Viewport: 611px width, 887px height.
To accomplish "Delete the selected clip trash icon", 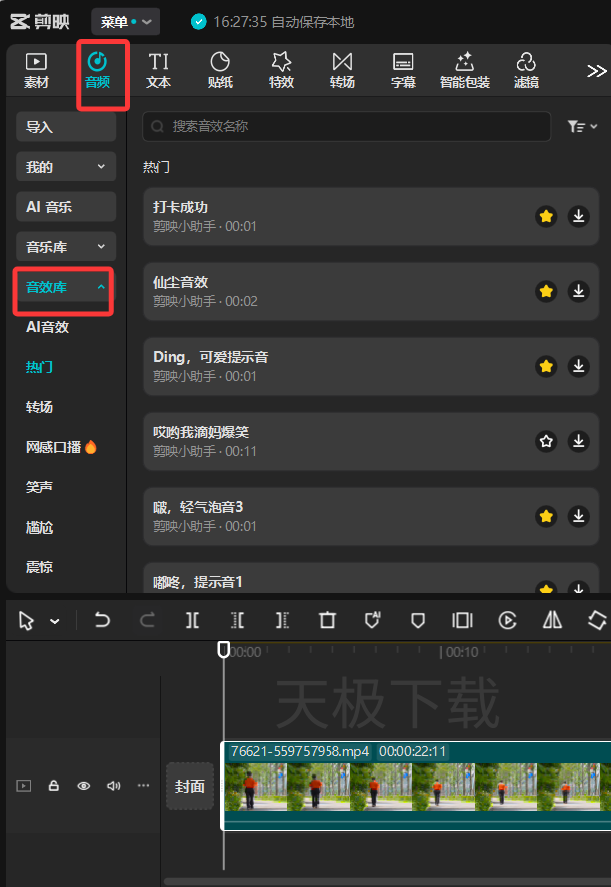I will click(328, 621).
